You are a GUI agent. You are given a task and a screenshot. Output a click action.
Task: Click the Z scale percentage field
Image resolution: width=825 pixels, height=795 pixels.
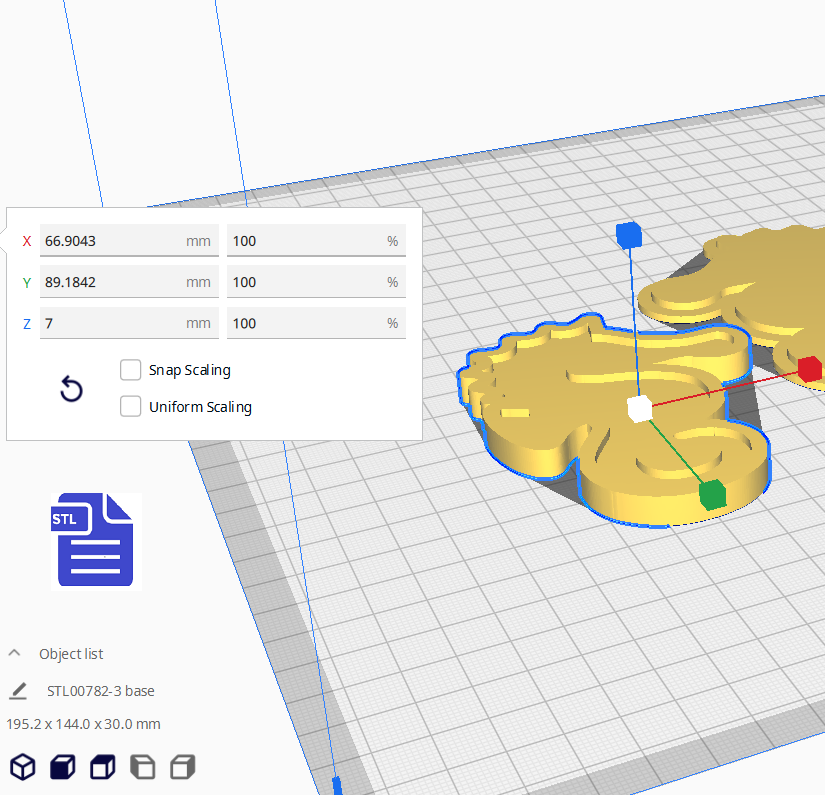coord(305,323)
